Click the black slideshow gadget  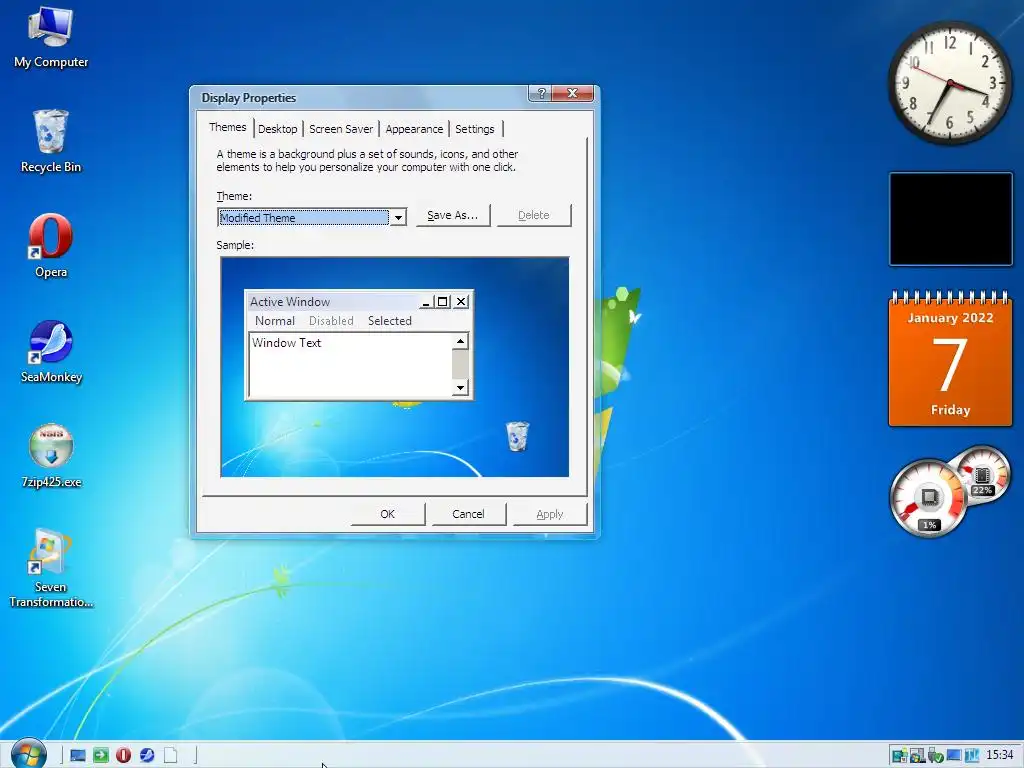click(950, 219)
